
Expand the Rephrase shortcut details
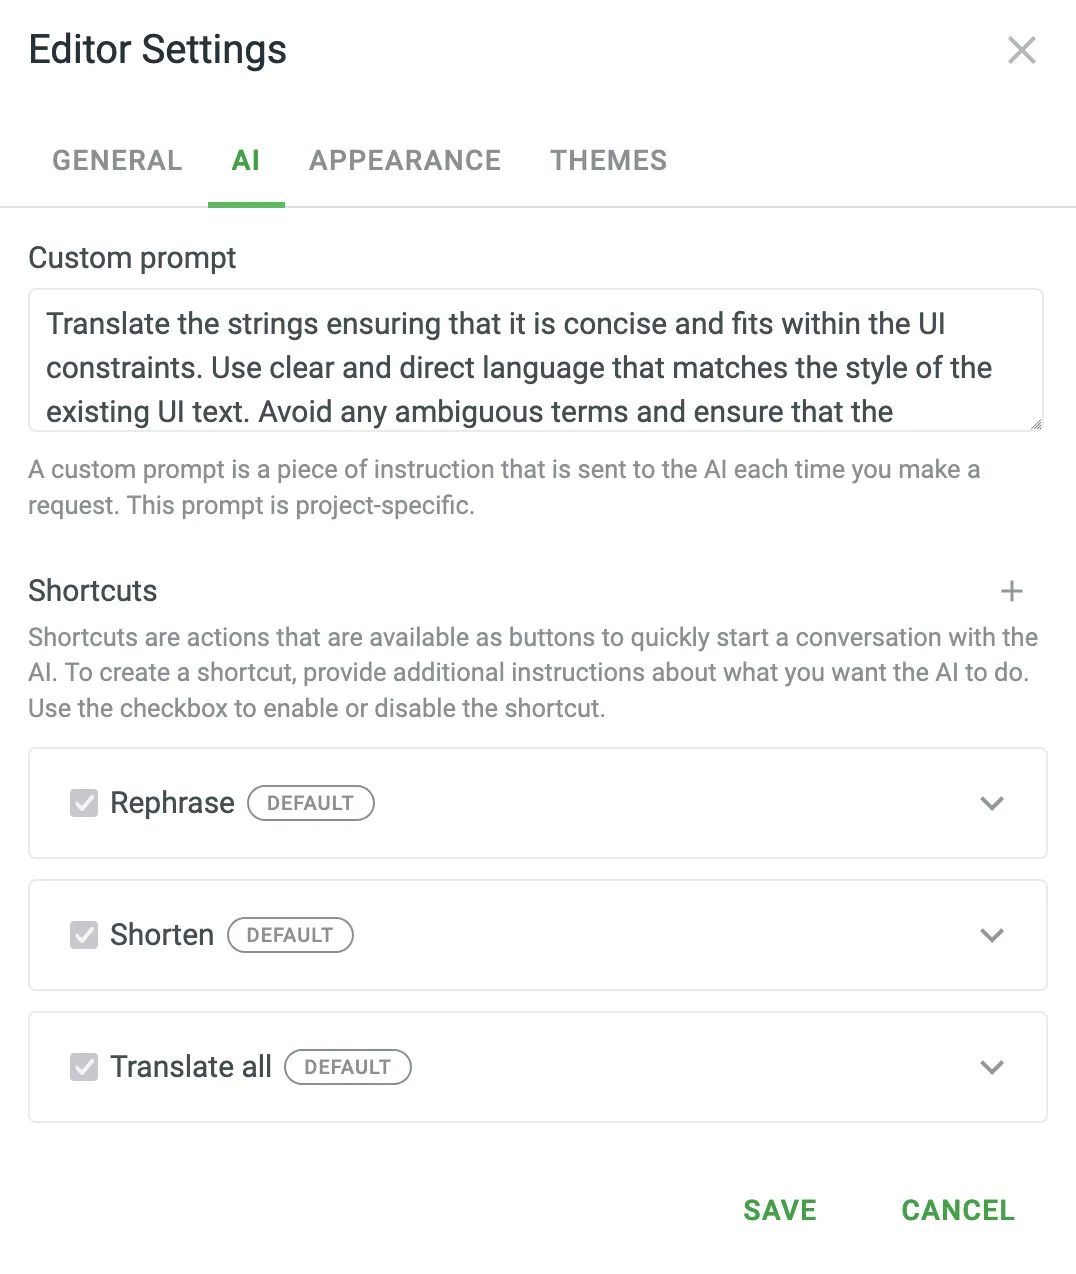[992, 803]
